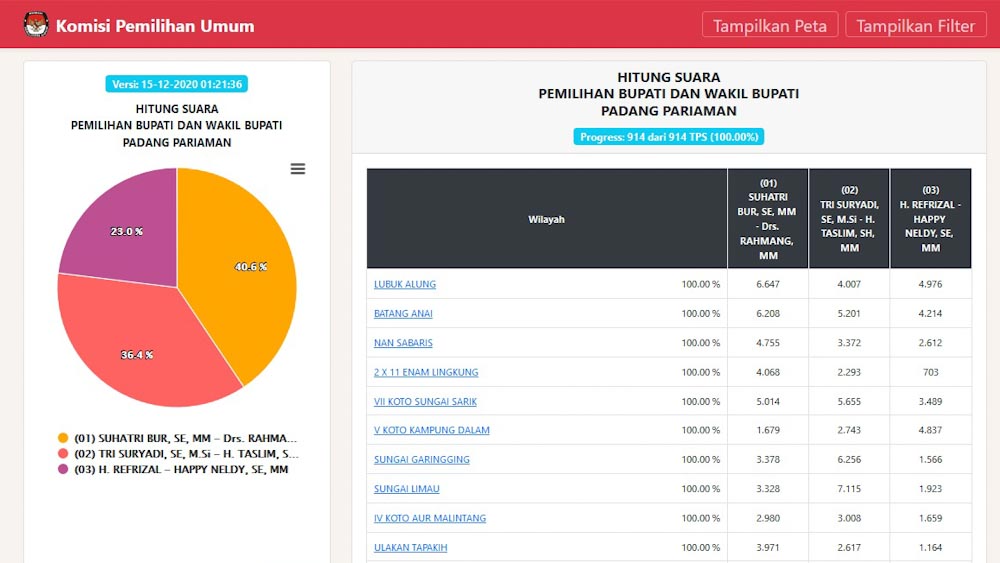Open the Sungai Garingging district link
The image size is (1000, 563).
tap(421, 460)
